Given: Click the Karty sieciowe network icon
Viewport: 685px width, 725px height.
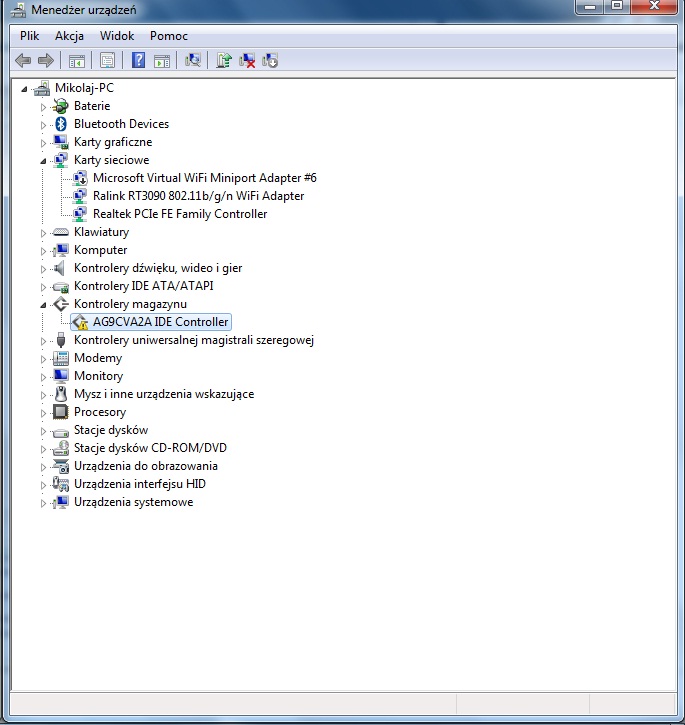Looking at the screenshot, I should [x=61, y=160].
